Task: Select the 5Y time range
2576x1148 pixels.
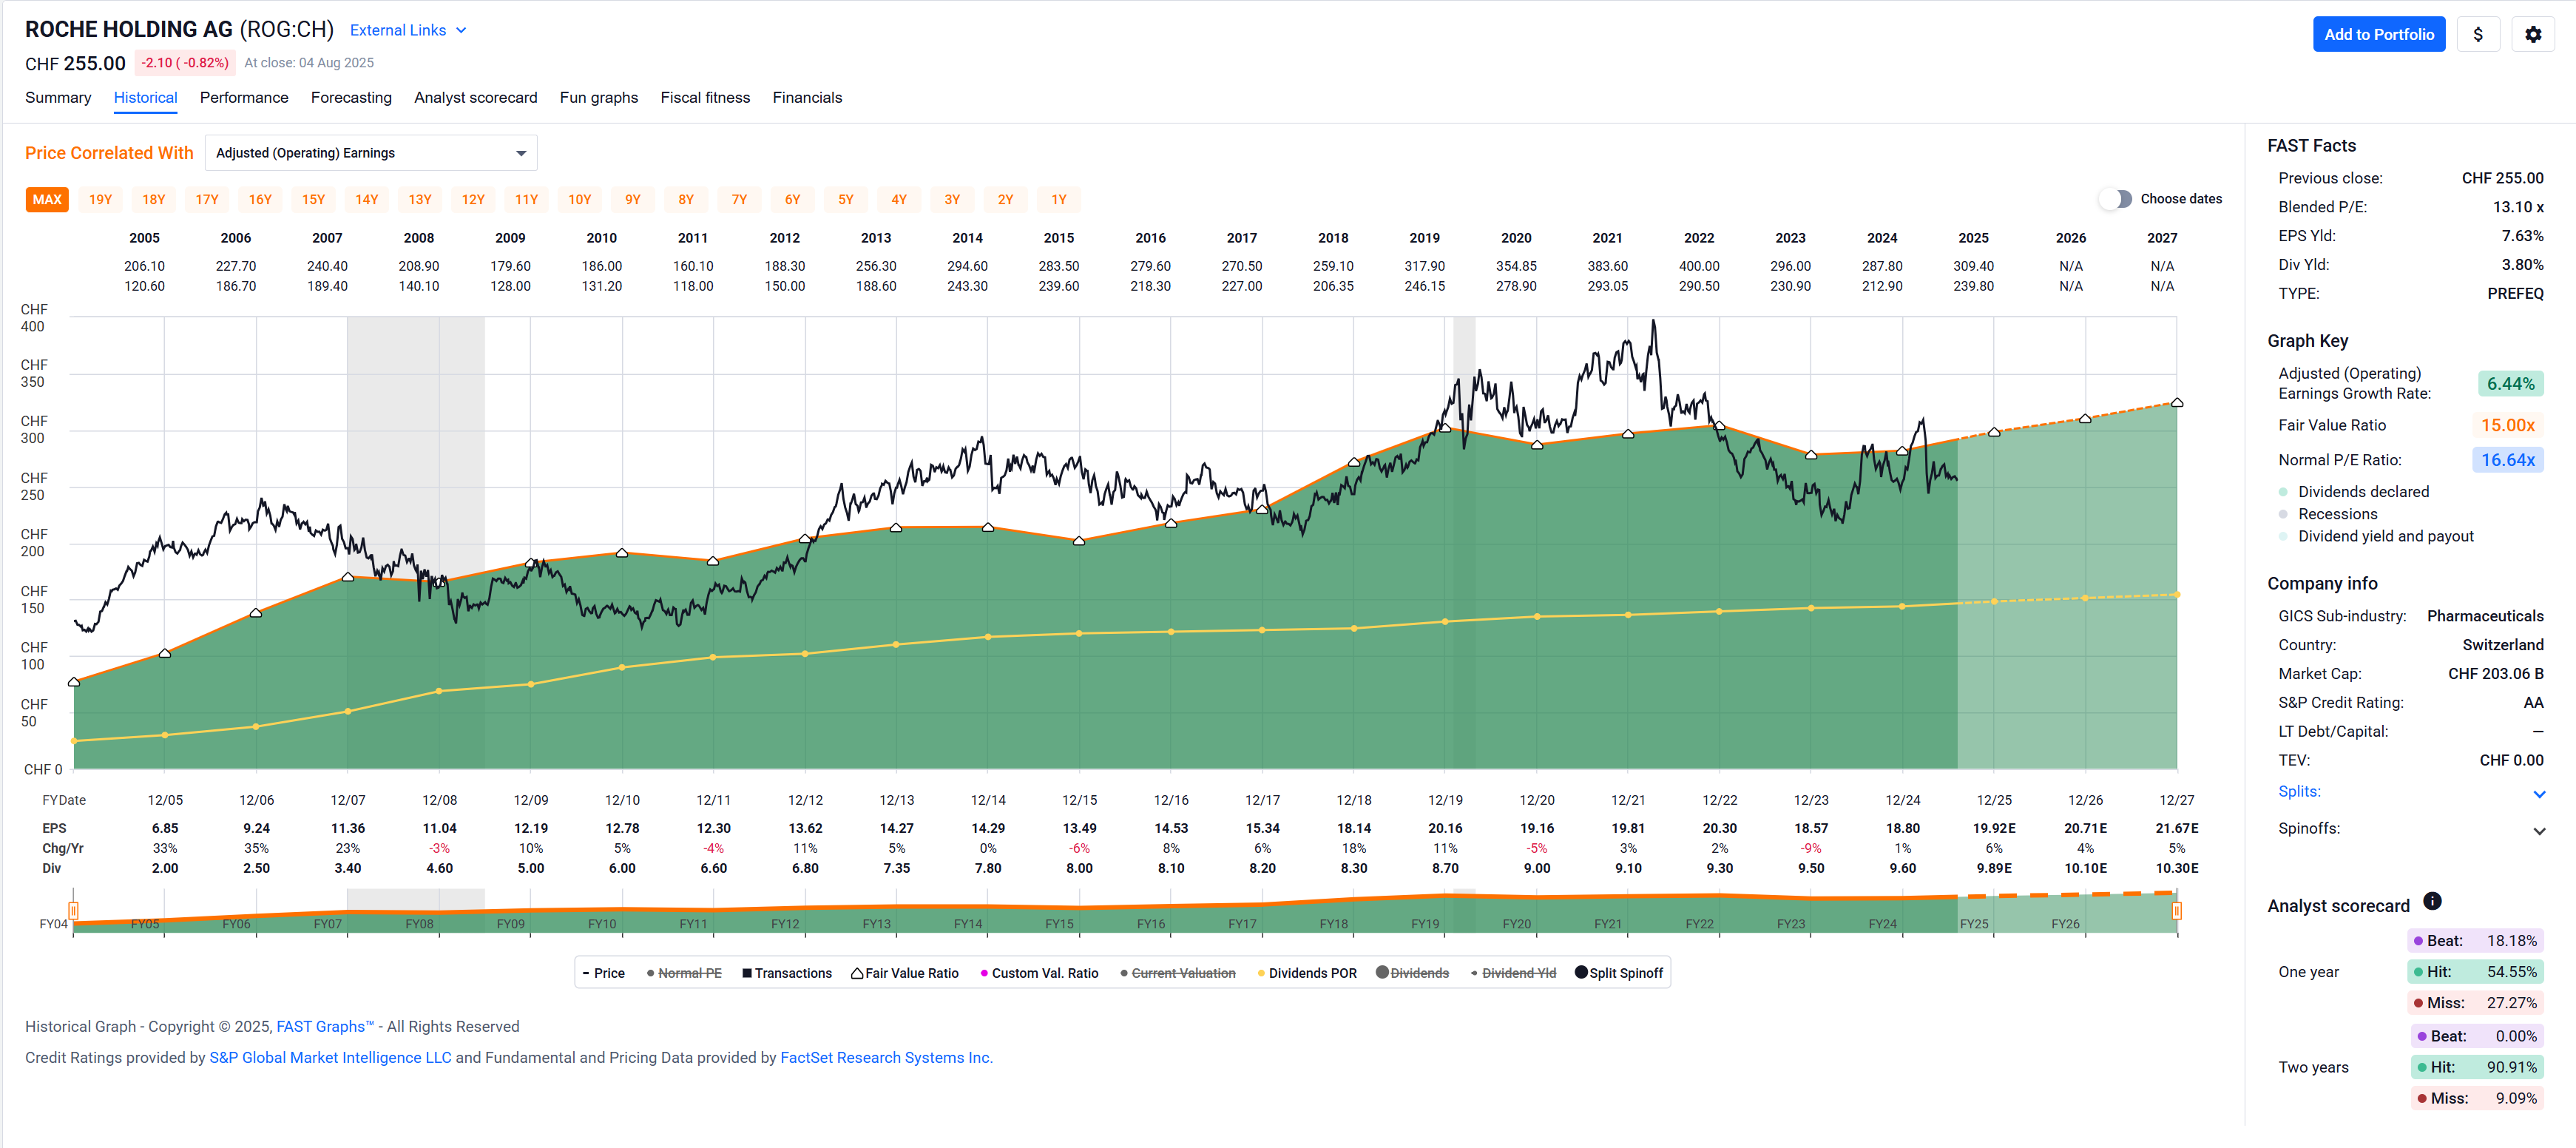Action: (x=845, y=200)
